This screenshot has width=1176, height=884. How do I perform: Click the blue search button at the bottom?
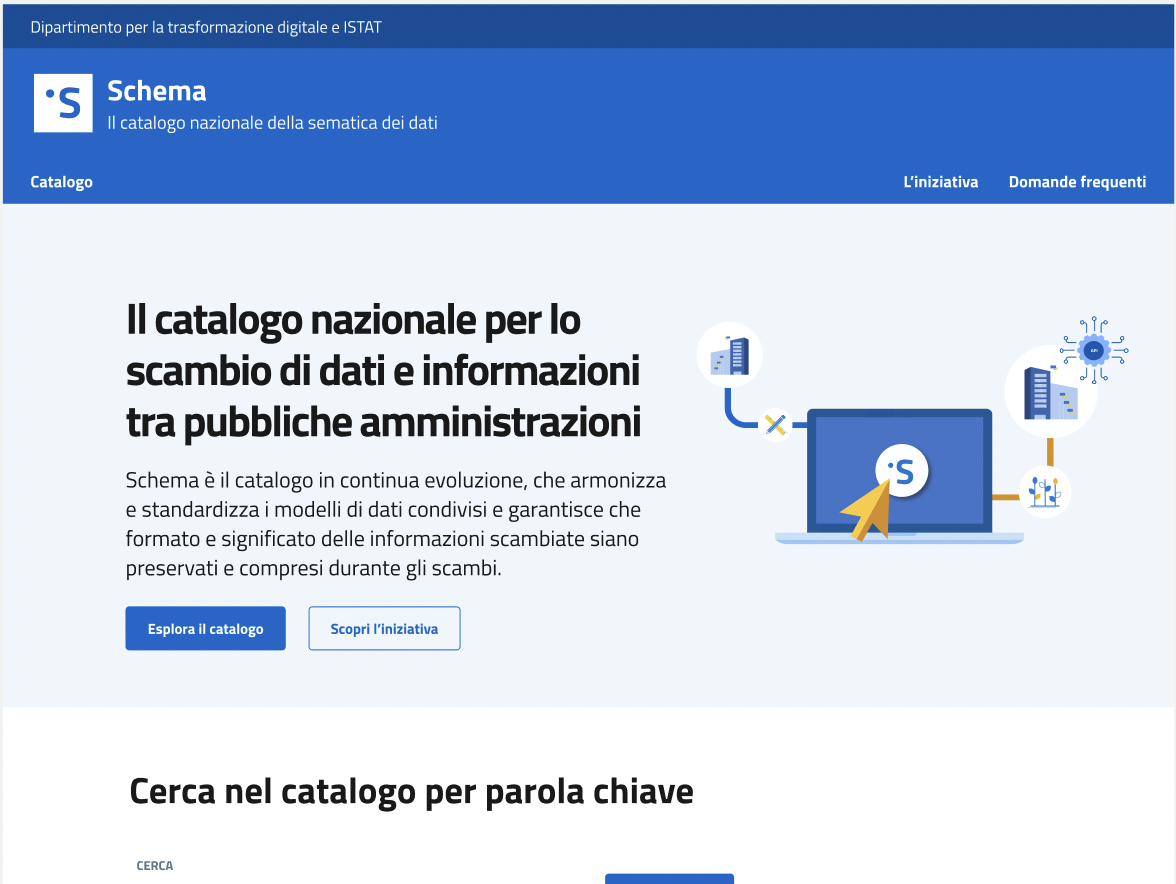tap(669, 880)
